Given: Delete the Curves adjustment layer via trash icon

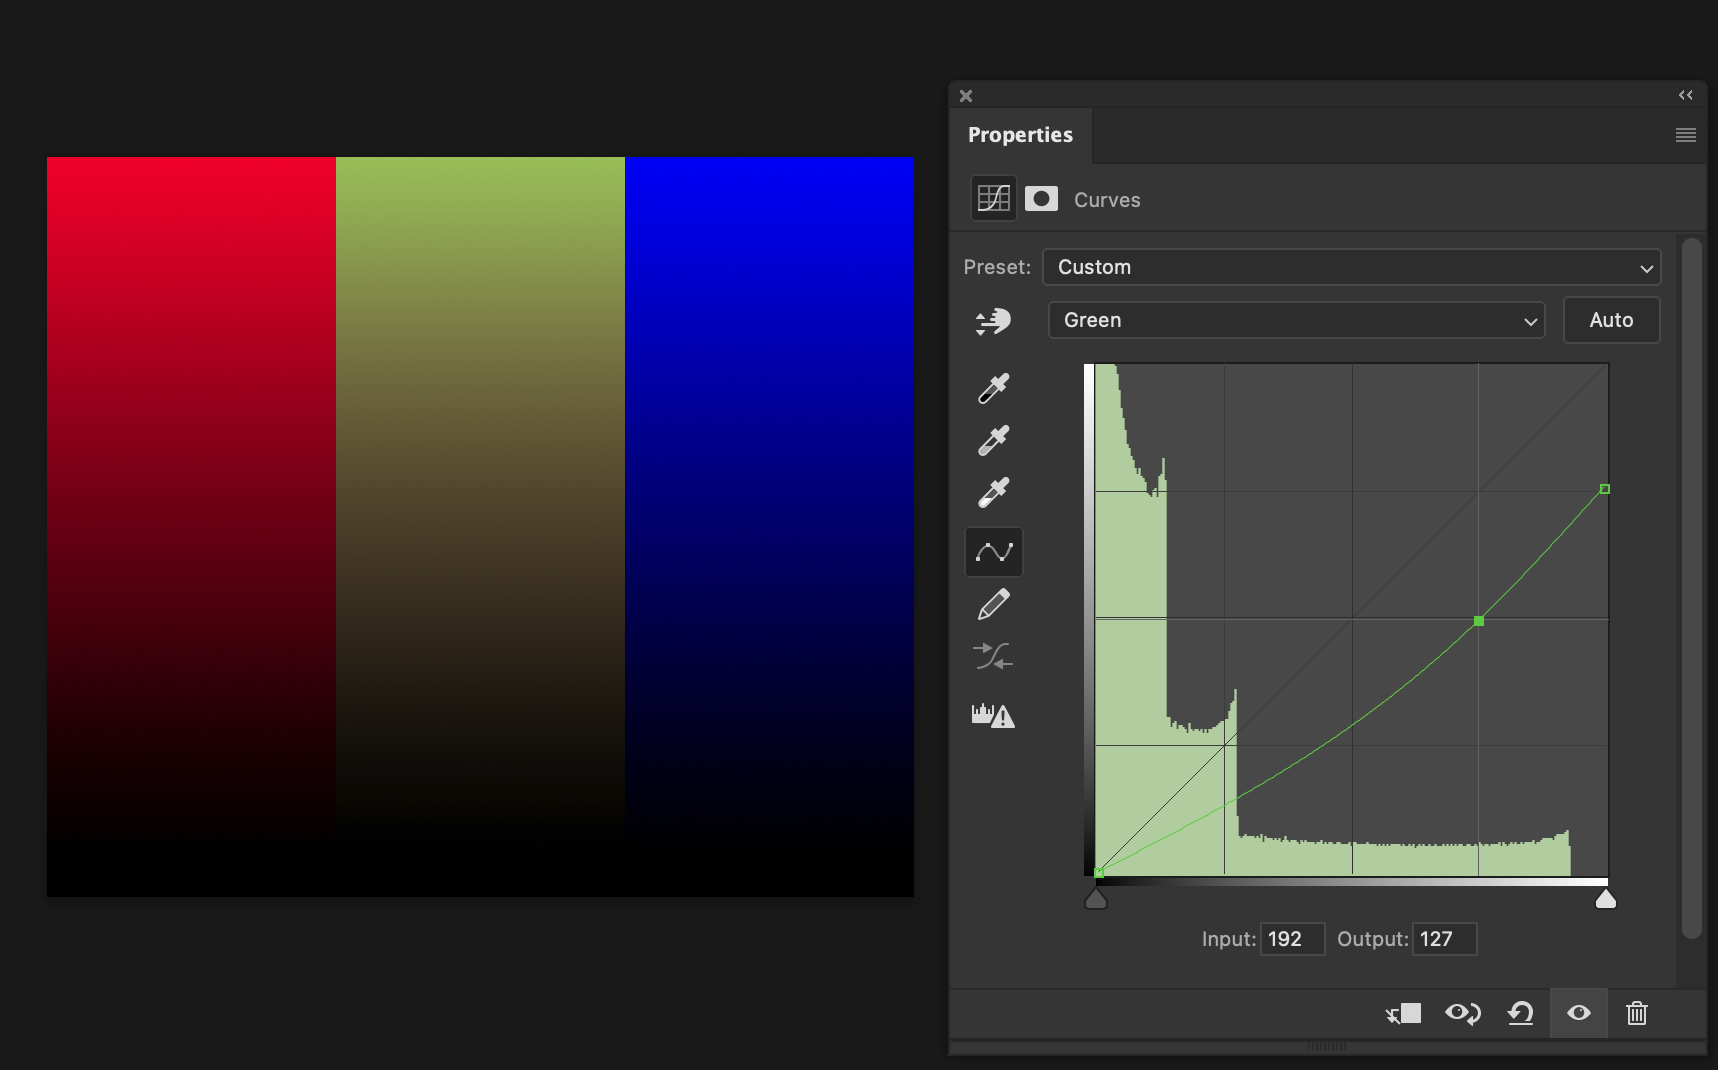Looking at the screenshot, I should click(1636, 1013).
